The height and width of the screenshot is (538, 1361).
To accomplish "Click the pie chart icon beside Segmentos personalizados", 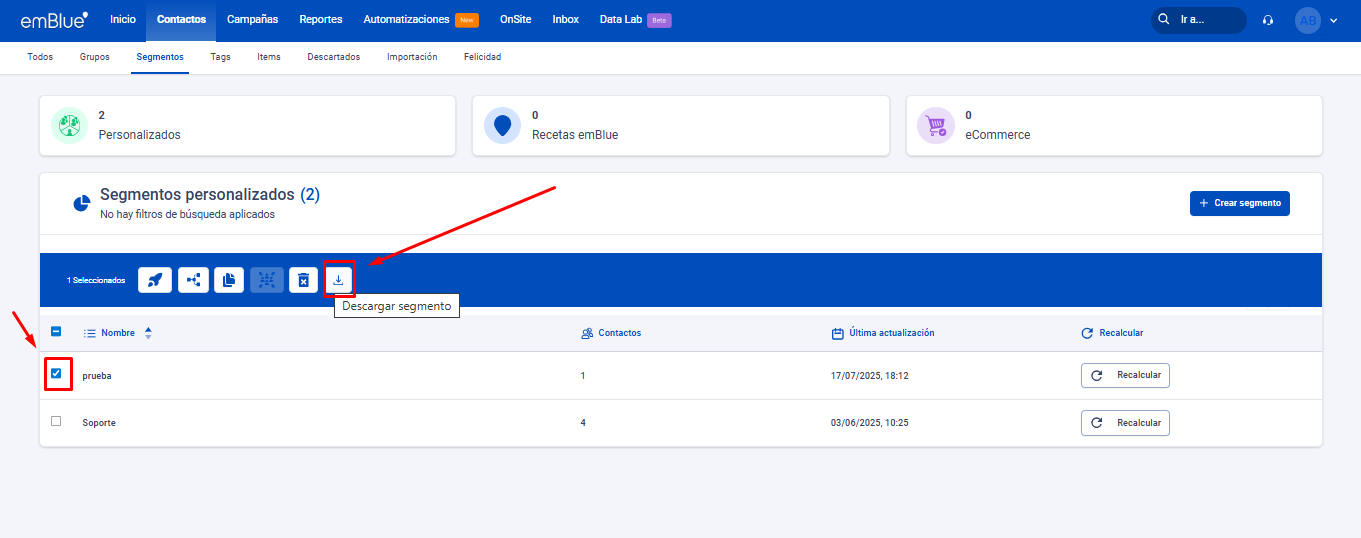I will point(82,204).
